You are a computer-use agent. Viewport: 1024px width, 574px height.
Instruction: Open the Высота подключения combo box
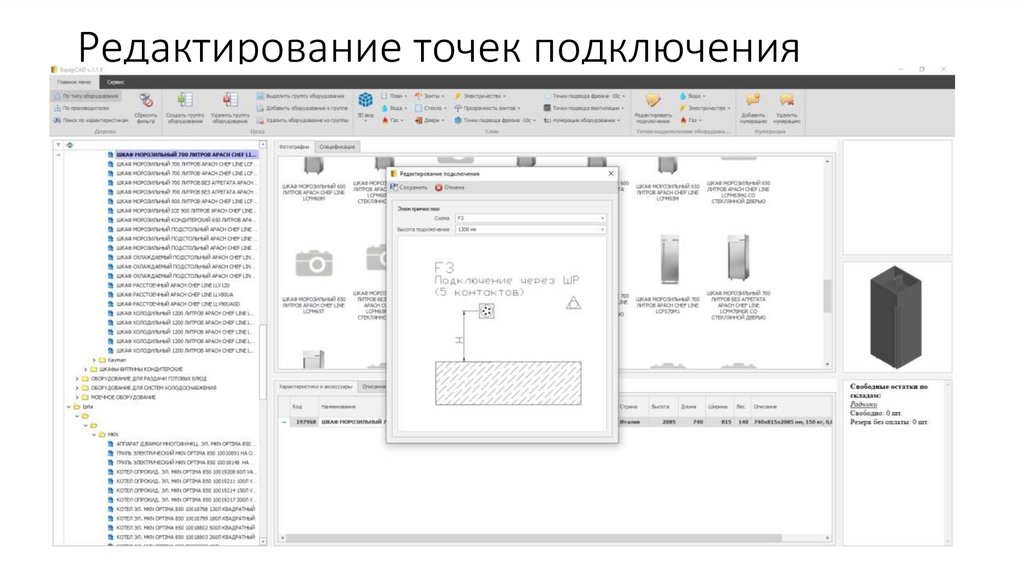530,230
